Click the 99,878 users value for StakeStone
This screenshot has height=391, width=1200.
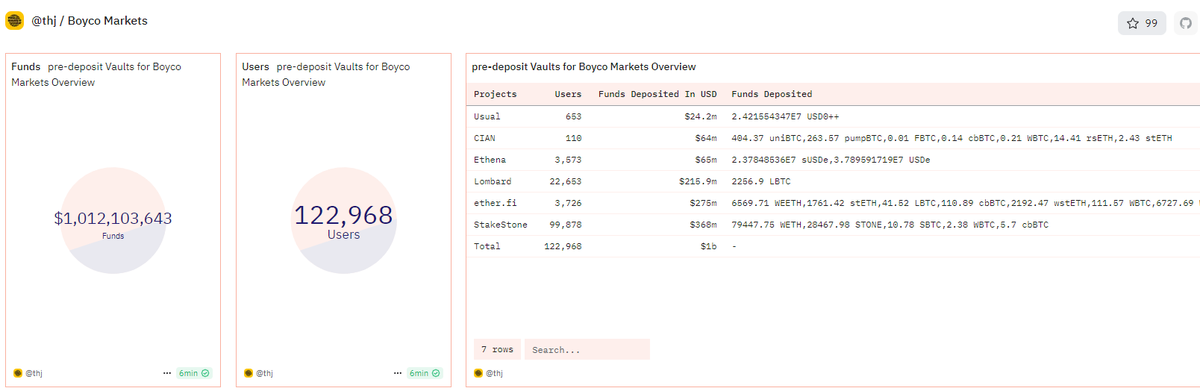pyautogui.click(x=565, y=225)
